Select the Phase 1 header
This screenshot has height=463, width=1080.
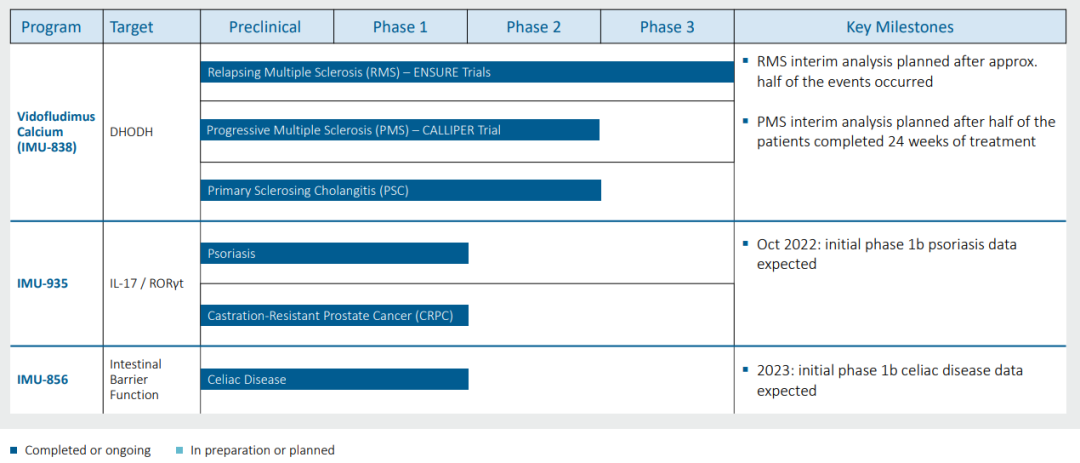(x=400, y=27)
